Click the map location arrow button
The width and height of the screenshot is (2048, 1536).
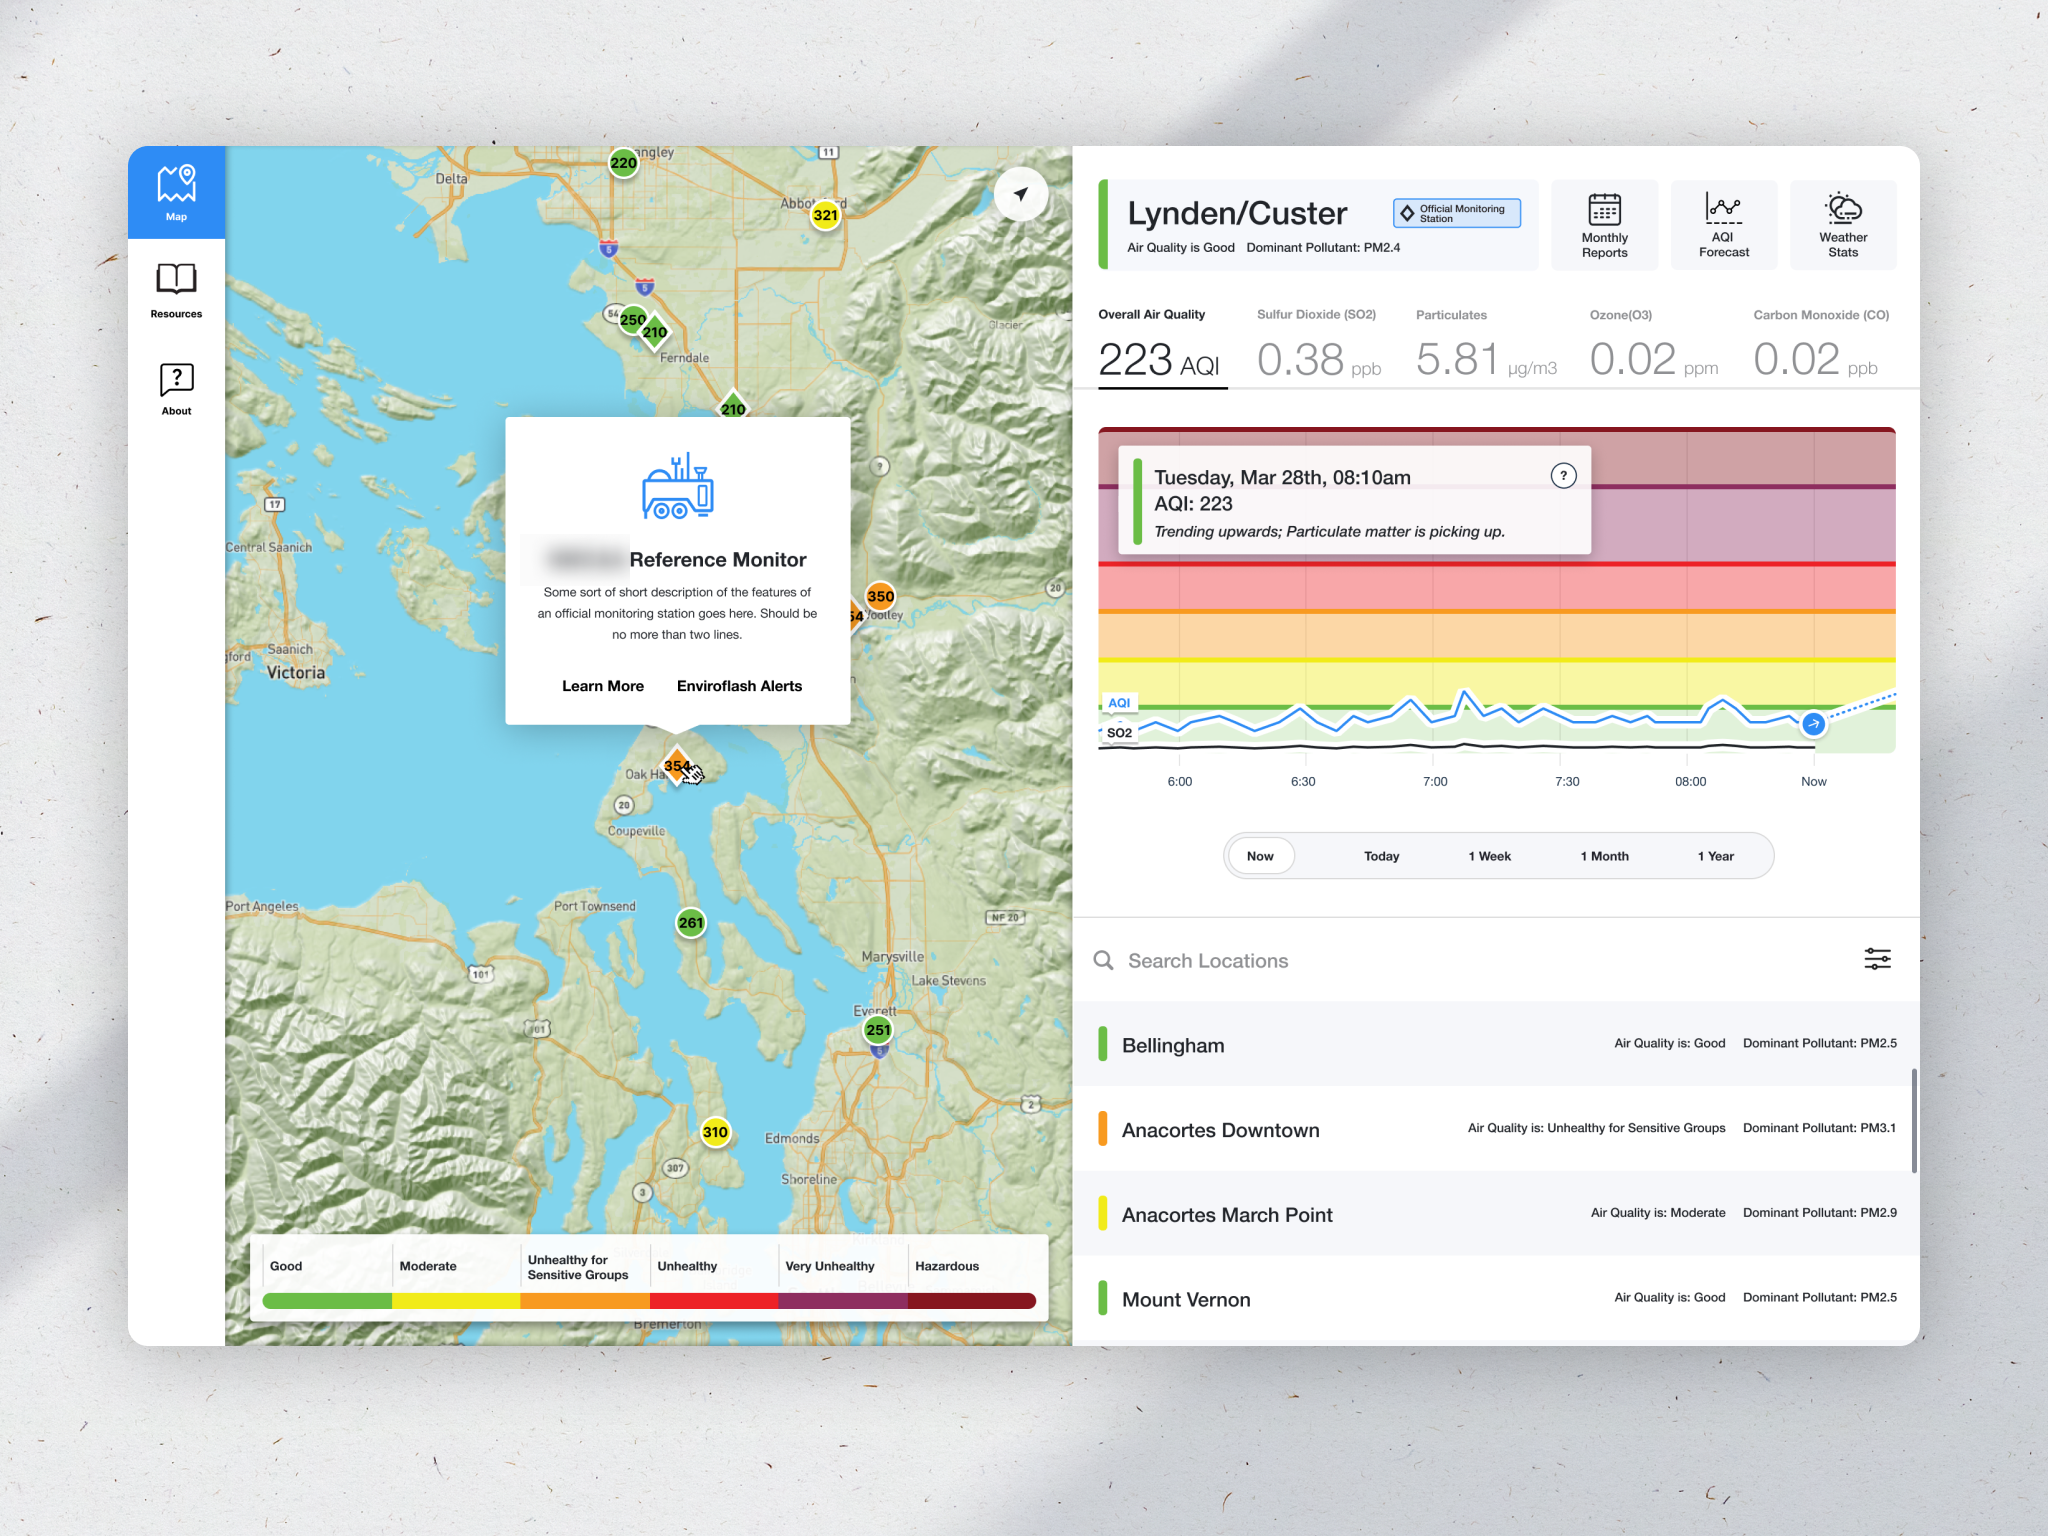click(x=1020, y=194)
